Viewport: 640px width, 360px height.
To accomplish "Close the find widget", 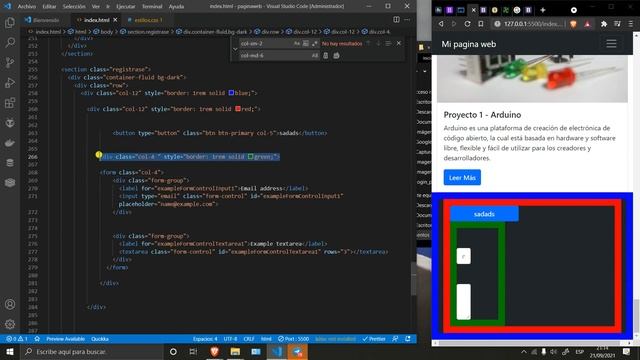I will click(x=399, y=43).
